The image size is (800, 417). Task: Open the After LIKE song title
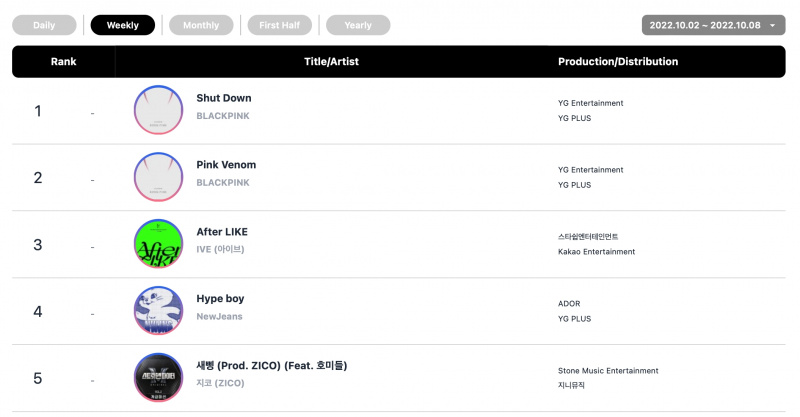222,232
